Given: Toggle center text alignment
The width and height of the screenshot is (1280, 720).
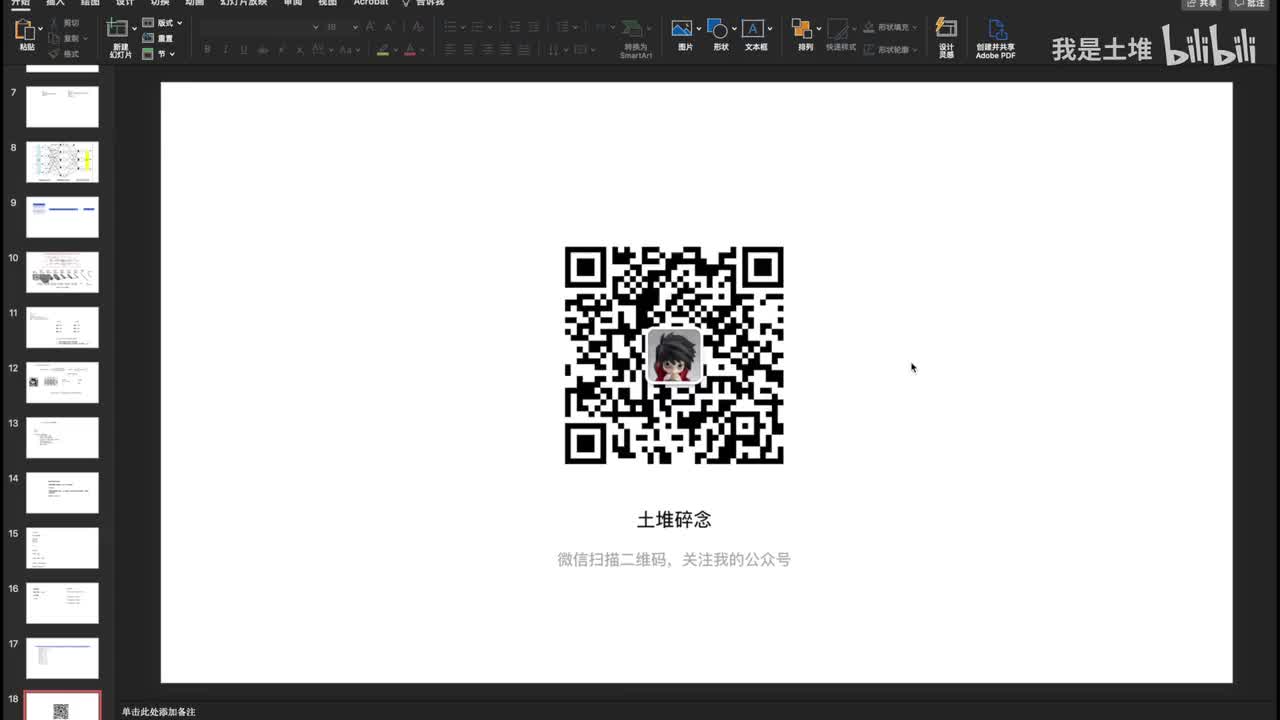Looking at the screenshot, I should point(468,49).
